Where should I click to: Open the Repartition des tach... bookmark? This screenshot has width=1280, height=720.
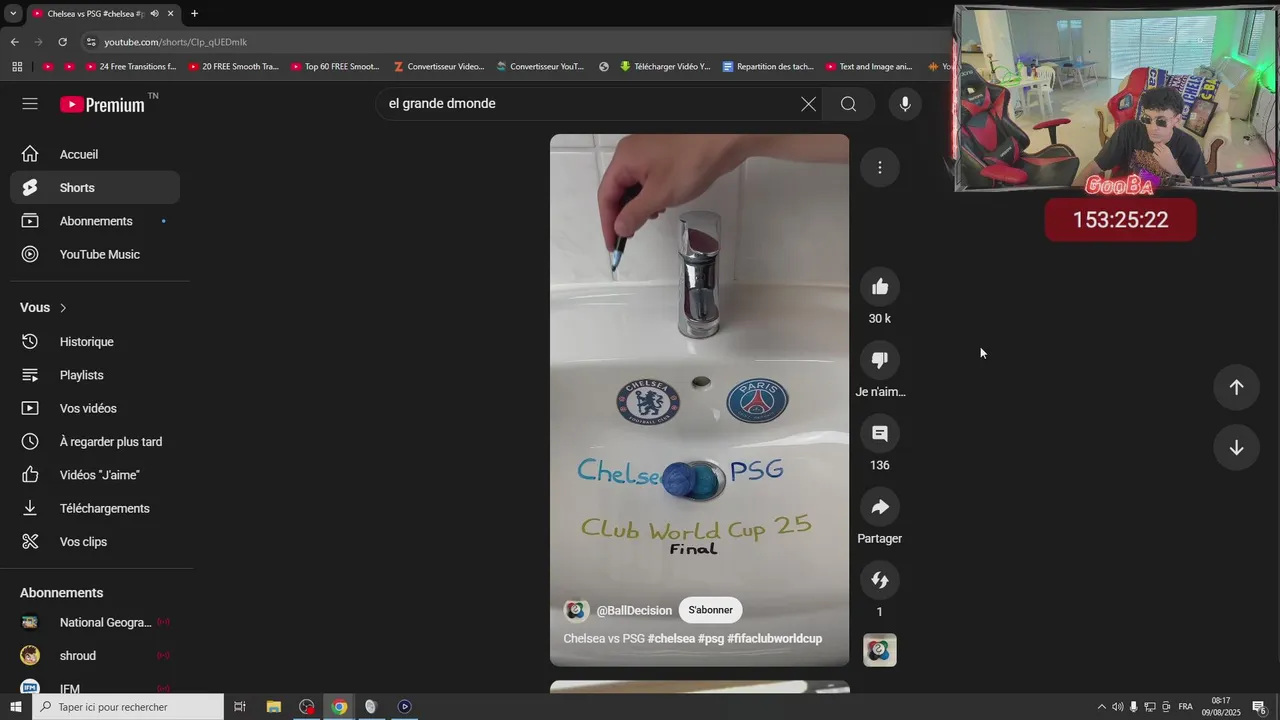pyautogui.click(x=768, y=67)
